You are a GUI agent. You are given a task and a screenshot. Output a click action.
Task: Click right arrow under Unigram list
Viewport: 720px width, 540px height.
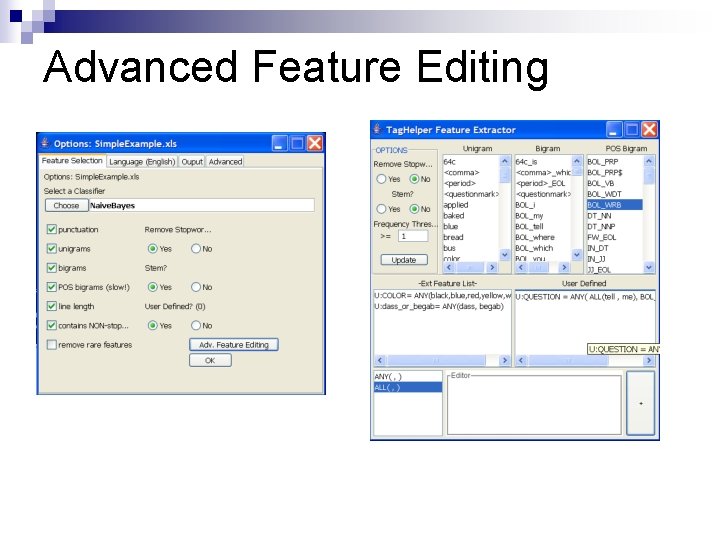coord(492,267)
